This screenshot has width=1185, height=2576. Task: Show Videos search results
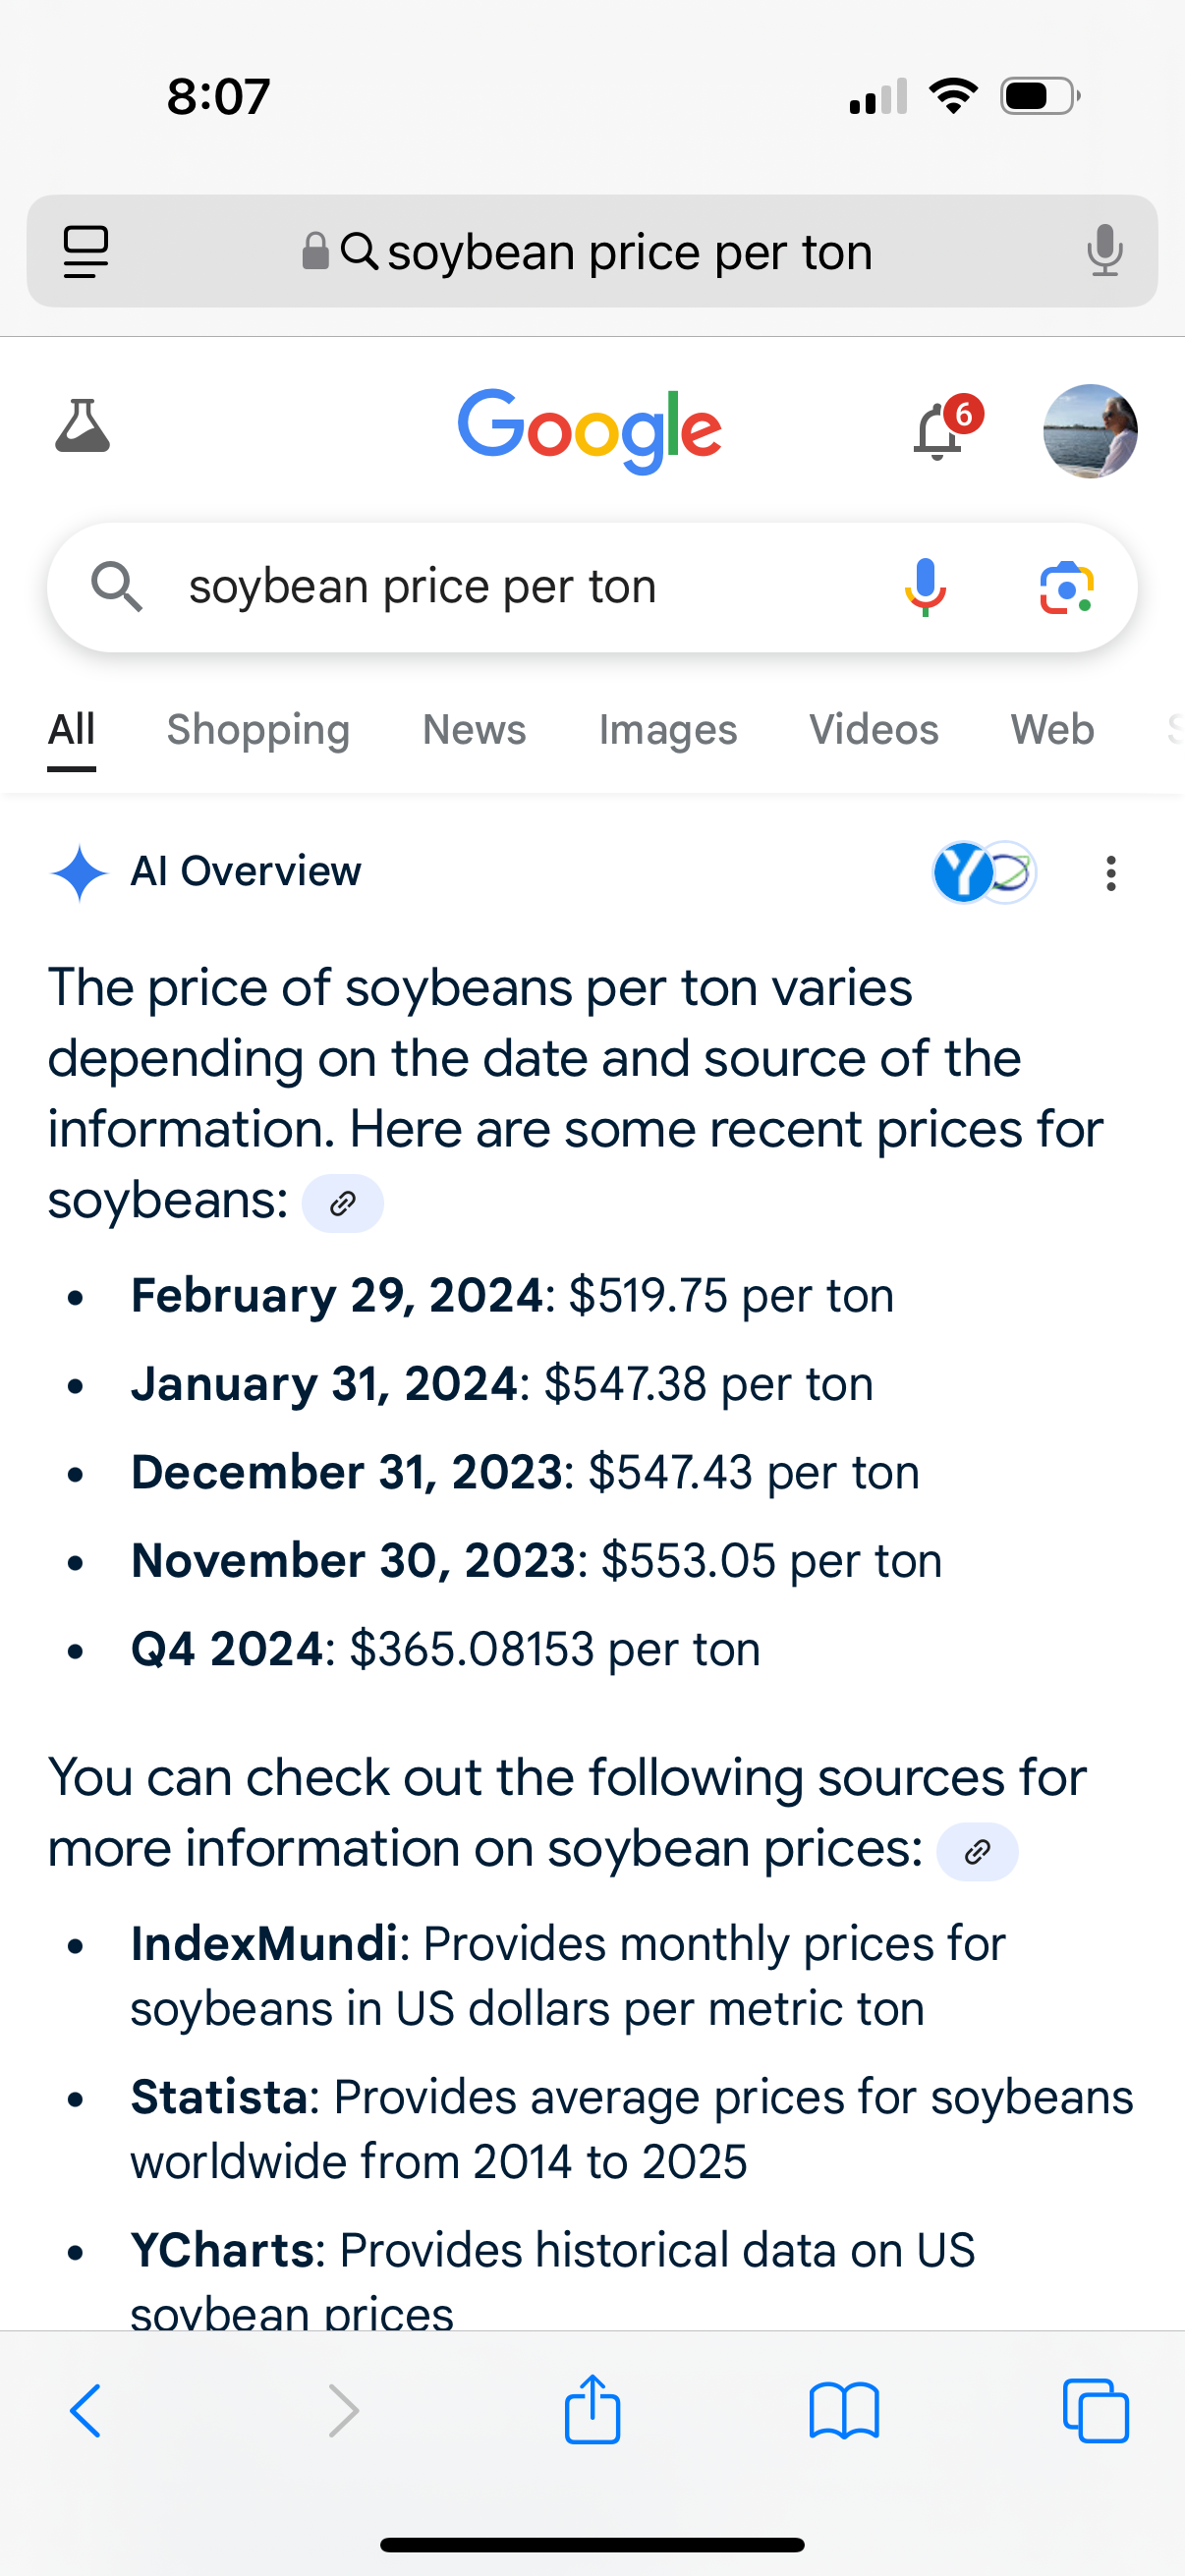[873, 730]
